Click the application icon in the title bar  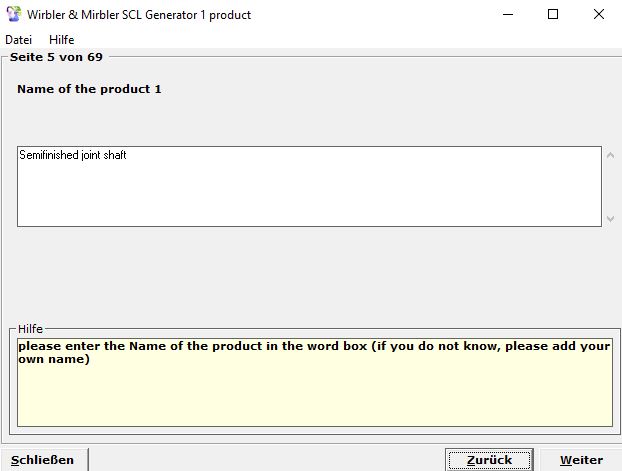(x=13, y=15)
